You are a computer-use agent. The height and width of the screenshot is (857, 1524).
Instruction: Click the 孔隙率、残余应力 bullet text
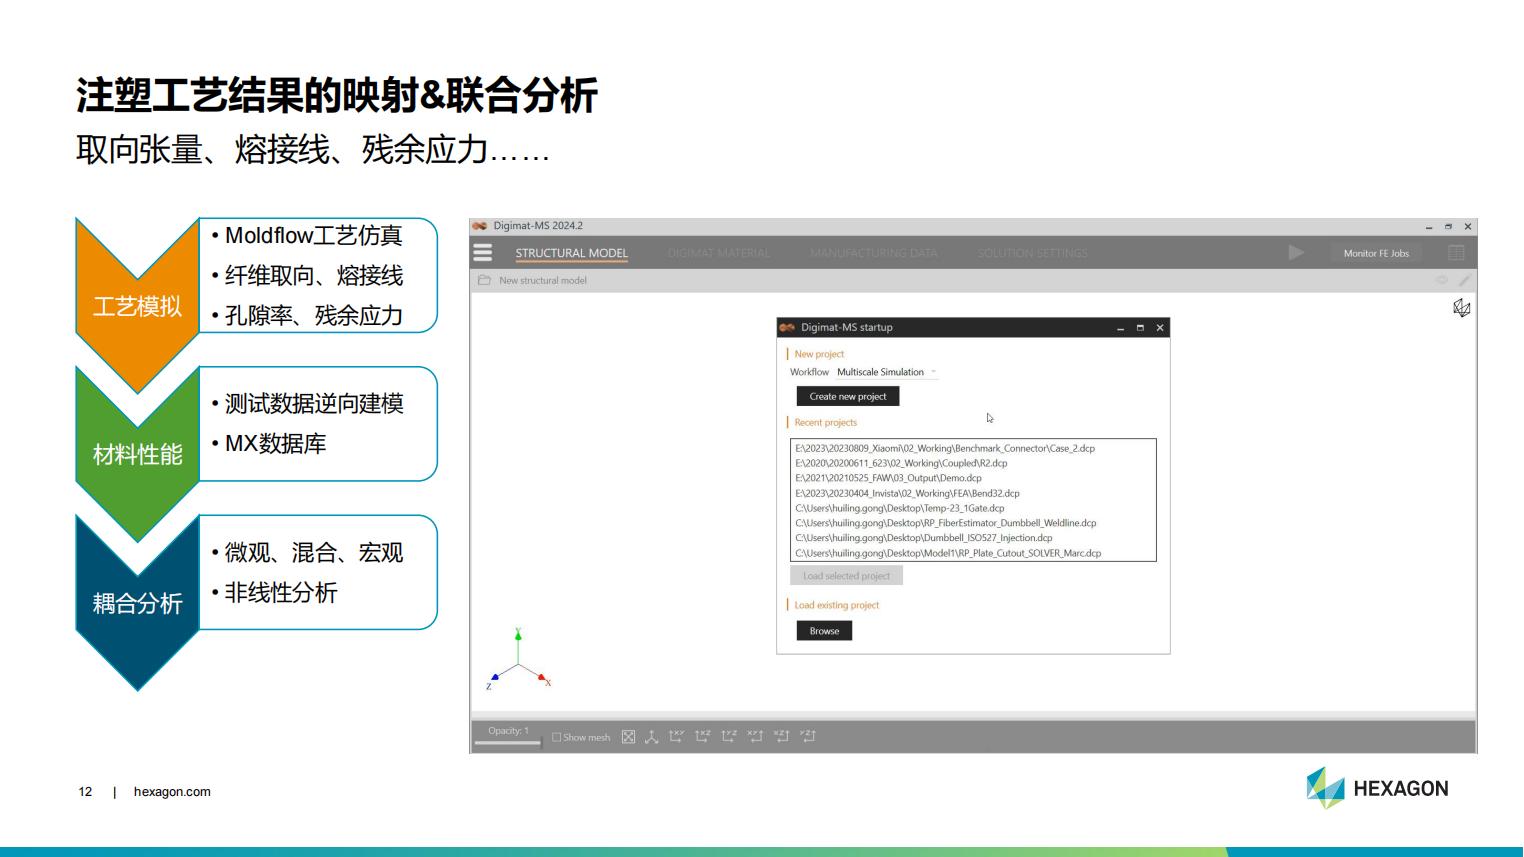[314, 316]
